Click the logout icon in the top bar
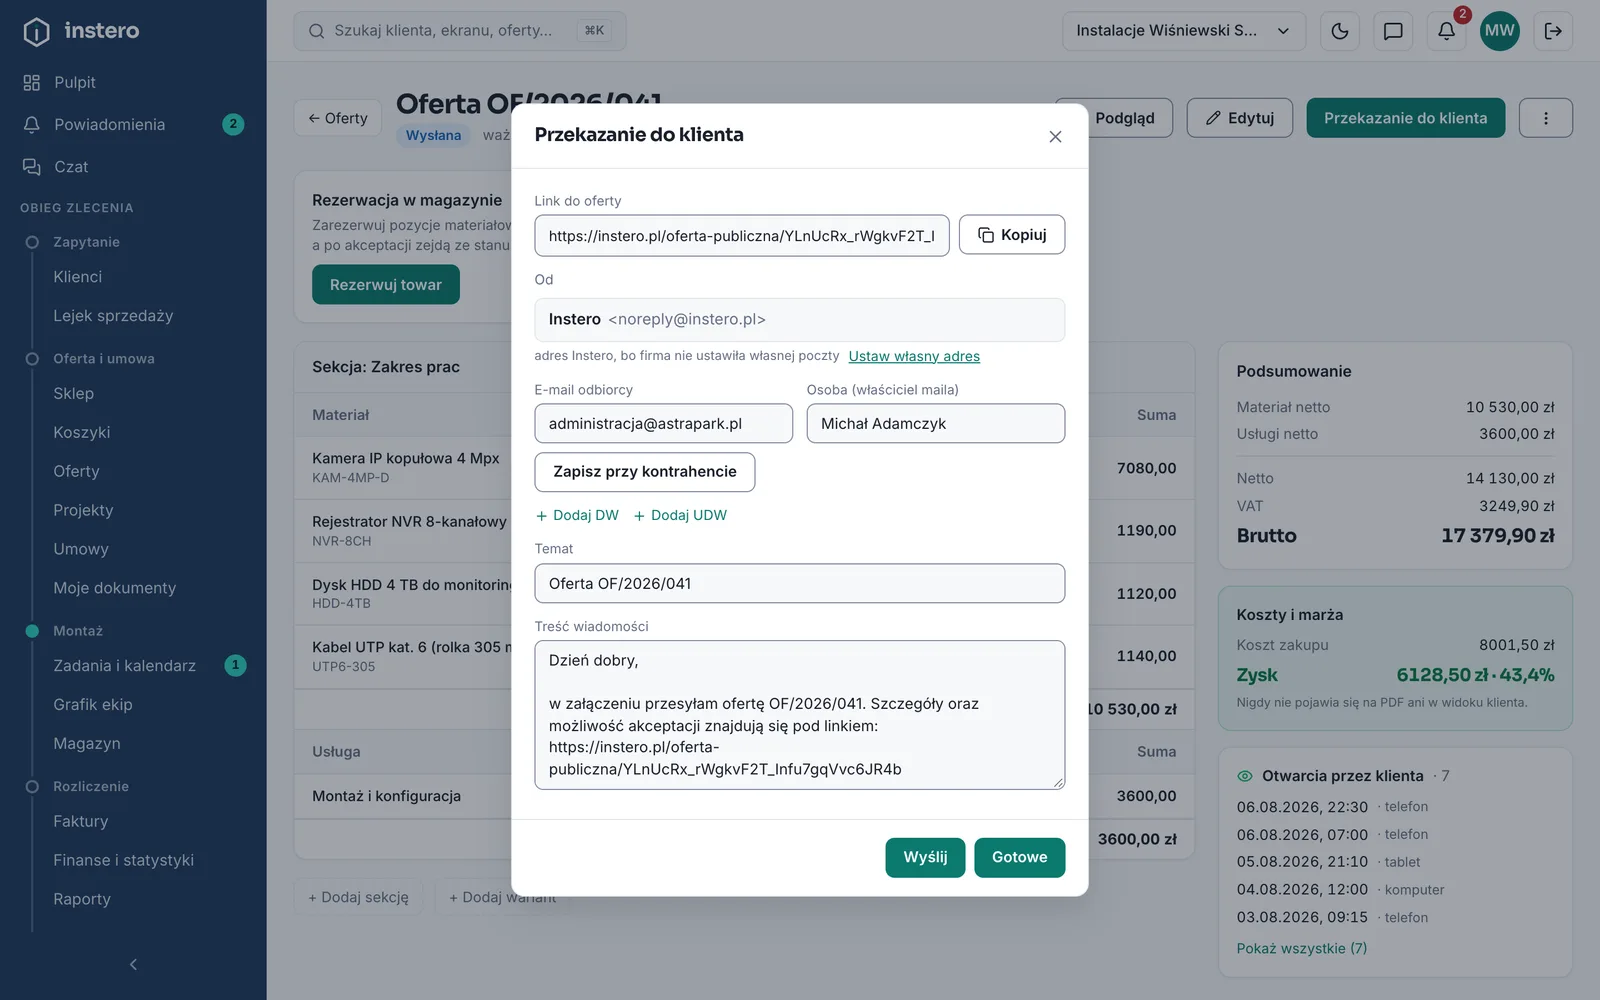1600x1000 pixels. point(1553,31)
